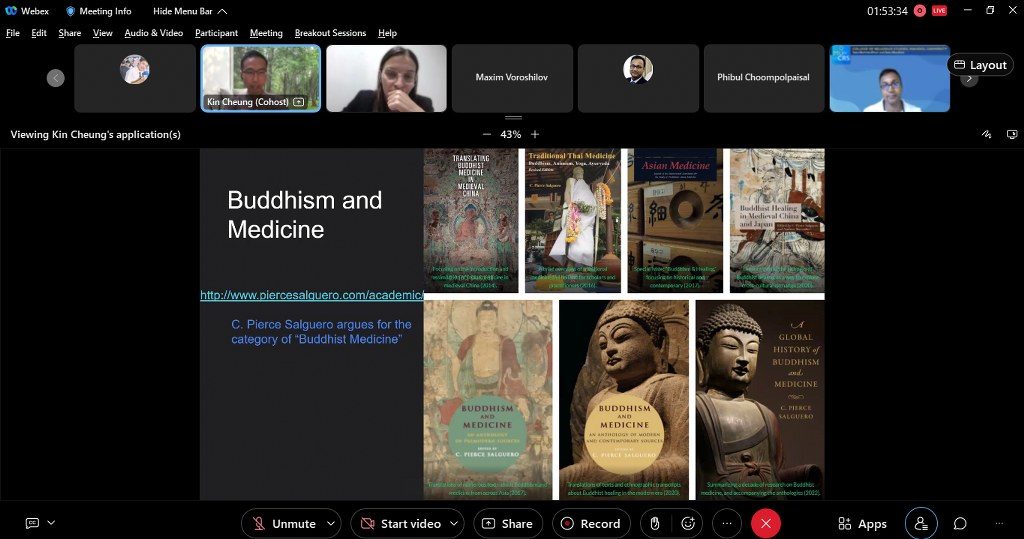The width and height of the screenshot is (1024, 539).
Task: Go to previous participant thumbnails
Action: click(x=56, y=78)
